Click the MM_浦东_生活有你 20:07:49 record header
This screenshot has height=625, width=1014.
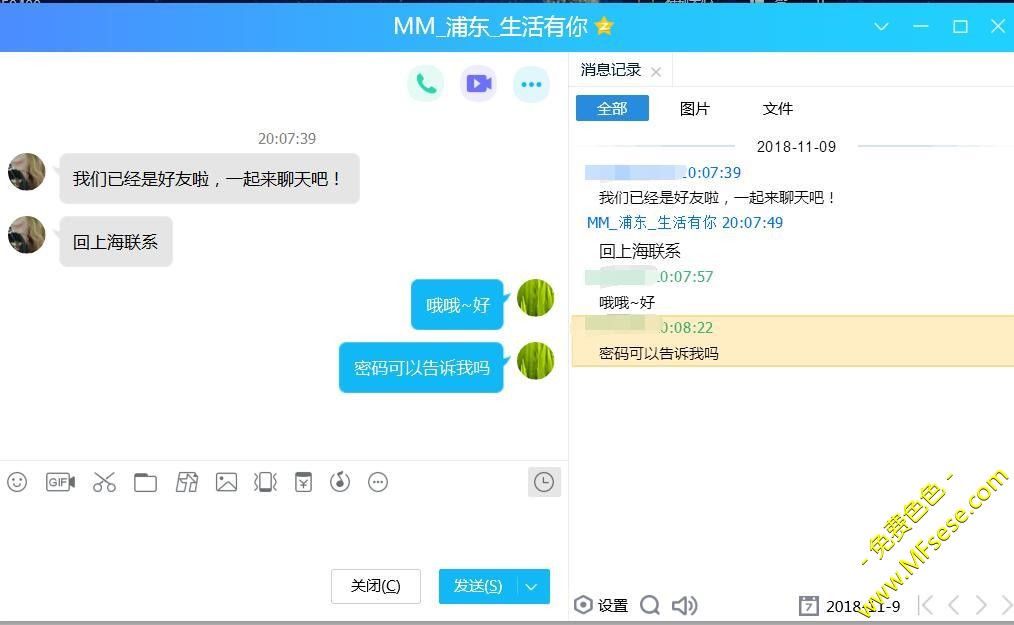685,223
